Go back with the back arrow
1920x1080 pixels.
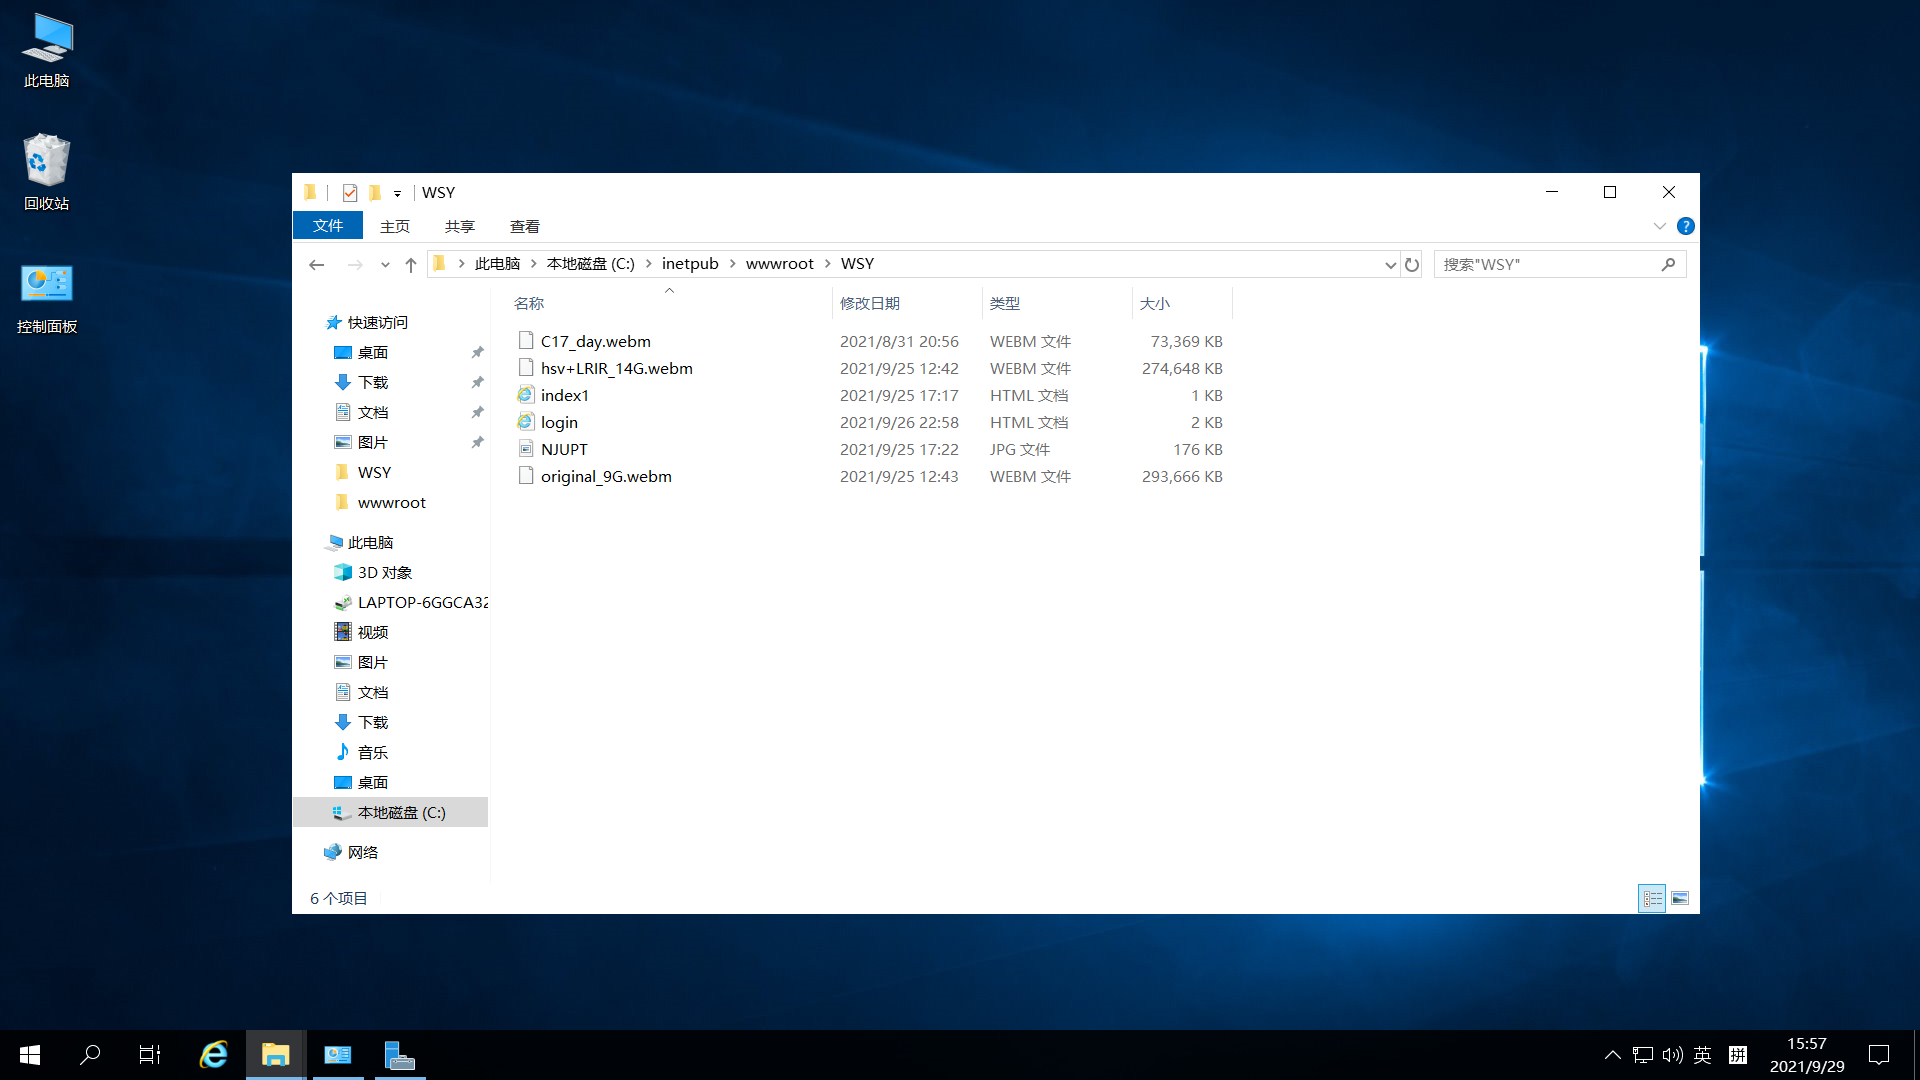point(317,265)
